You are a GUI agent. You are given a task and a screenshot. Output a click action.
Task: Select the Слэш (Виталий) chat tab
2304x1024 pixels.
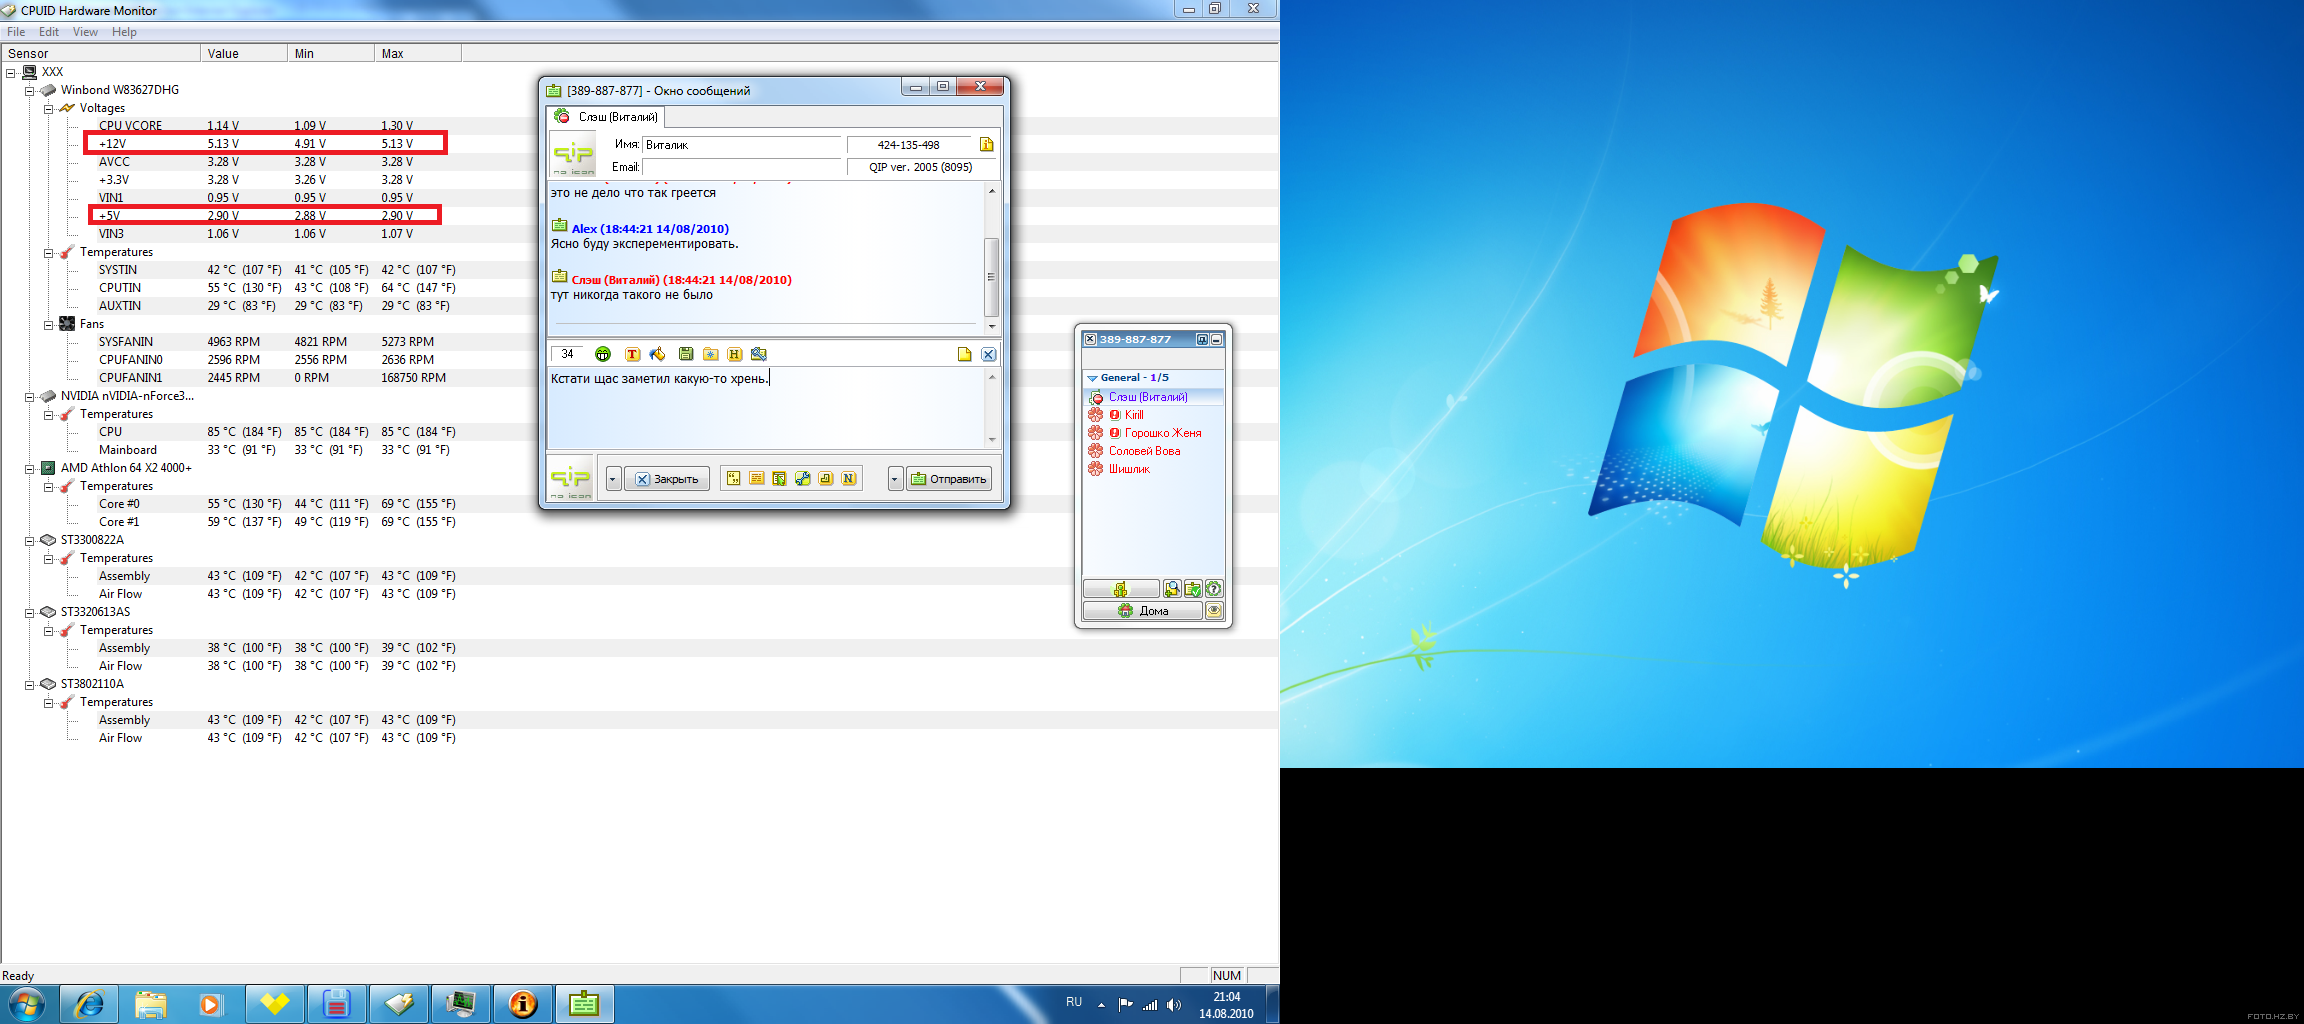[x=606, y=117]
